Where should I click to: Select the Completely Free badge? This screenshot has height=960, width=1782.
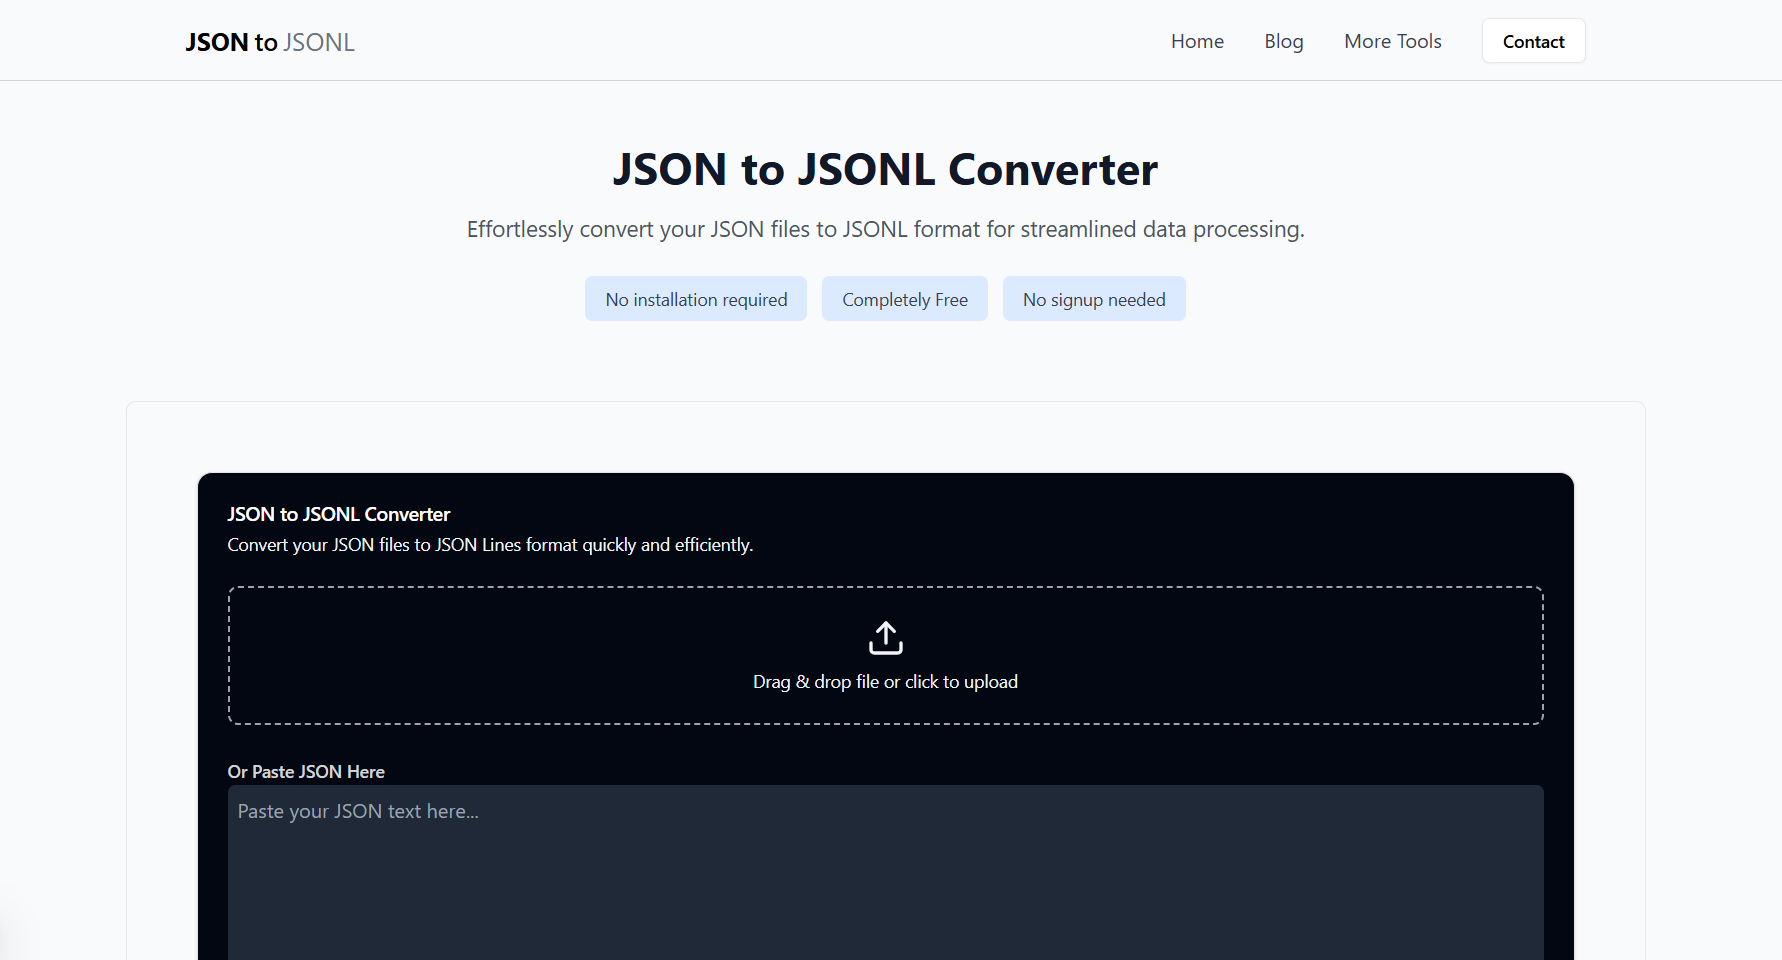[904, 298]
